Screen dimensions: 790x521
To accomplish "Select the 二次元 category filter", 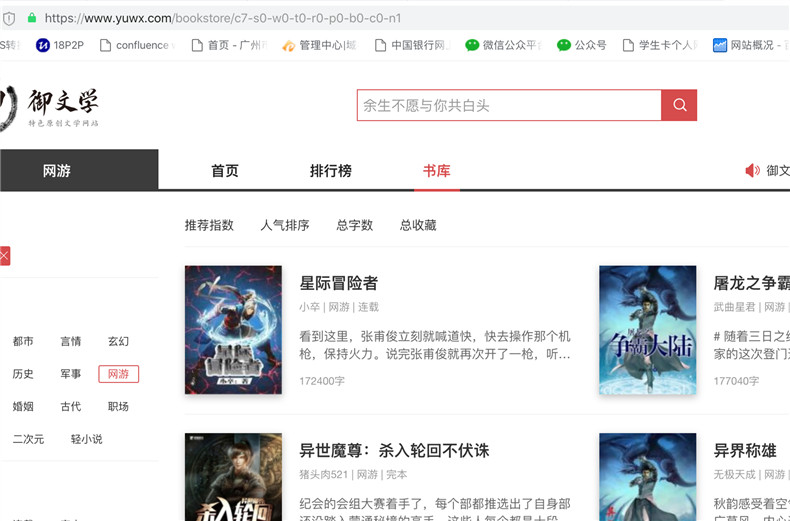I will (x=28, y=439).
